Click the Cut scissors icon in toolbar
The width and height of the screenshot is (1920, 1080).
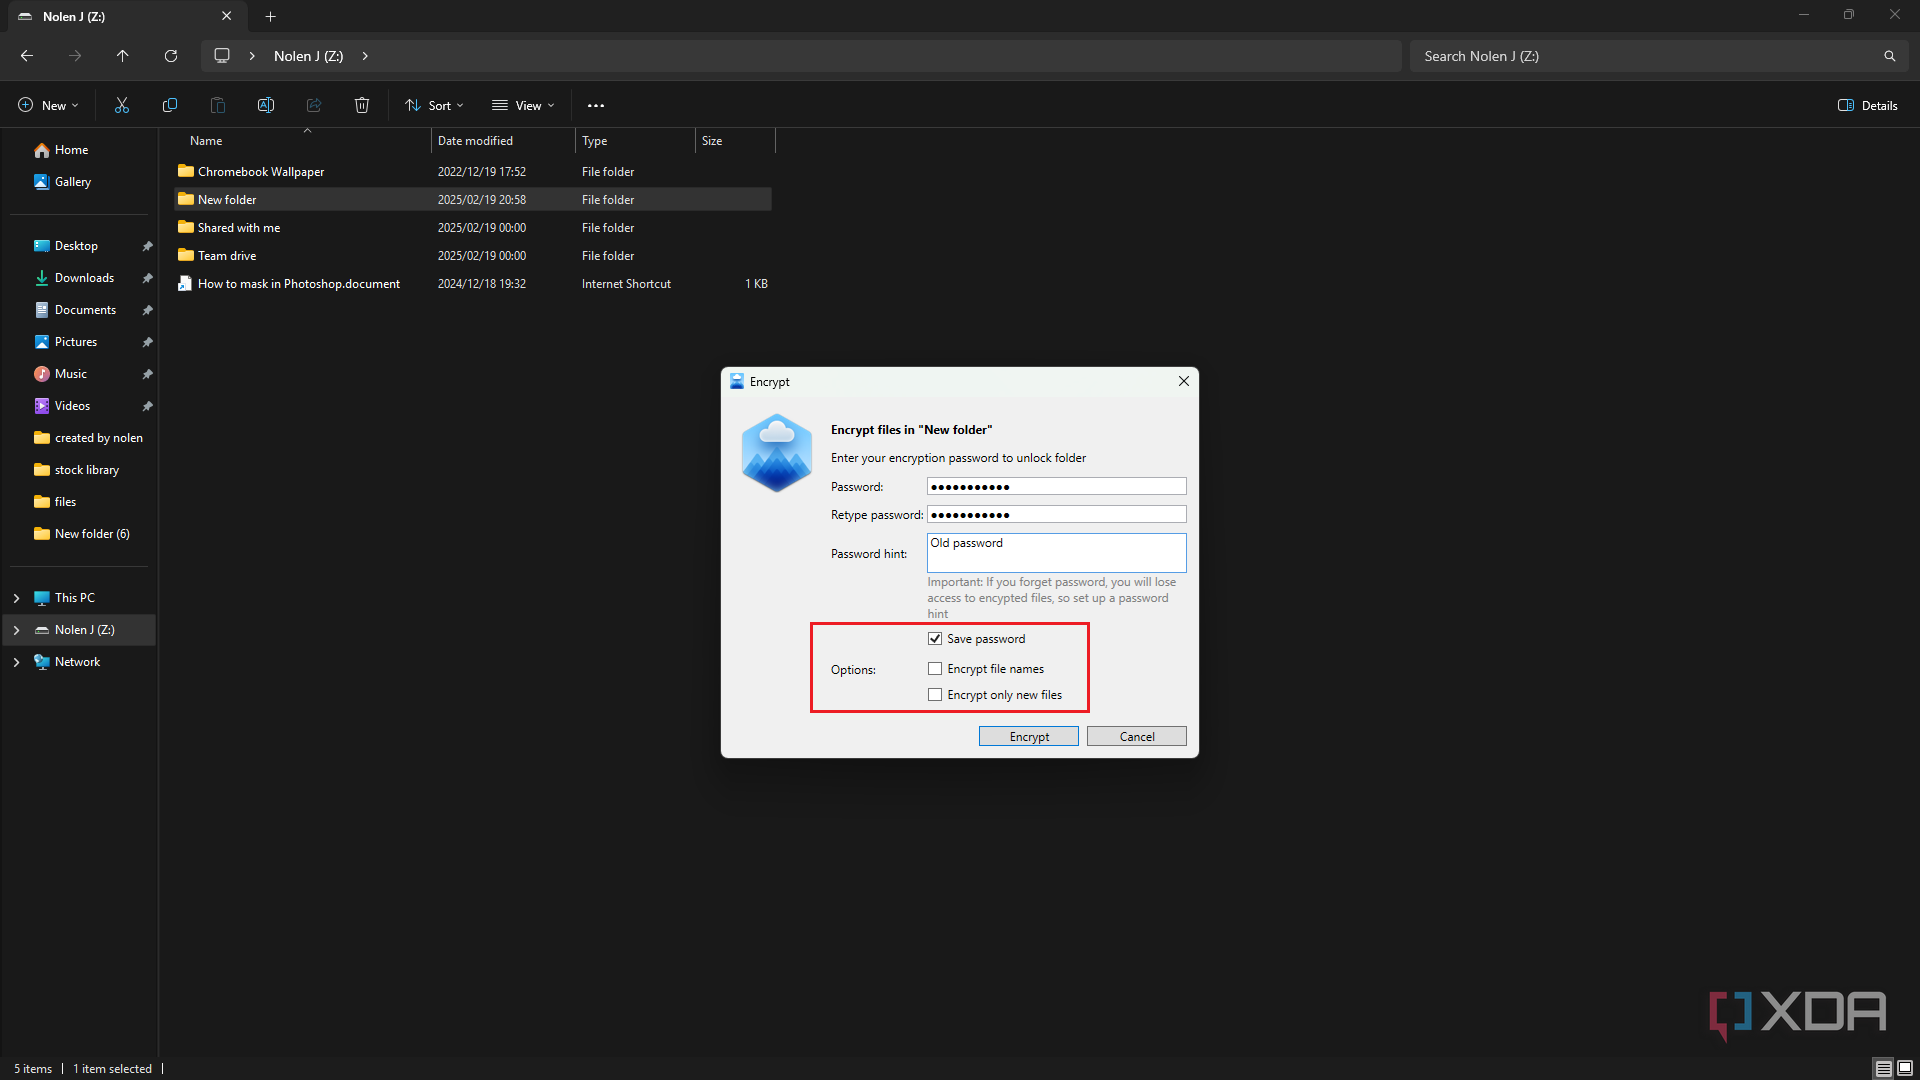[122, 105]
